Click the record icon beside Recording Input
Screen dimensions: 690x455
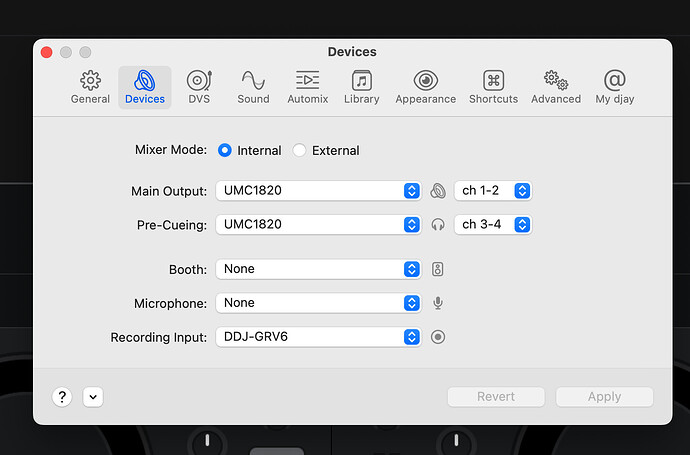(x=437, y=338)
